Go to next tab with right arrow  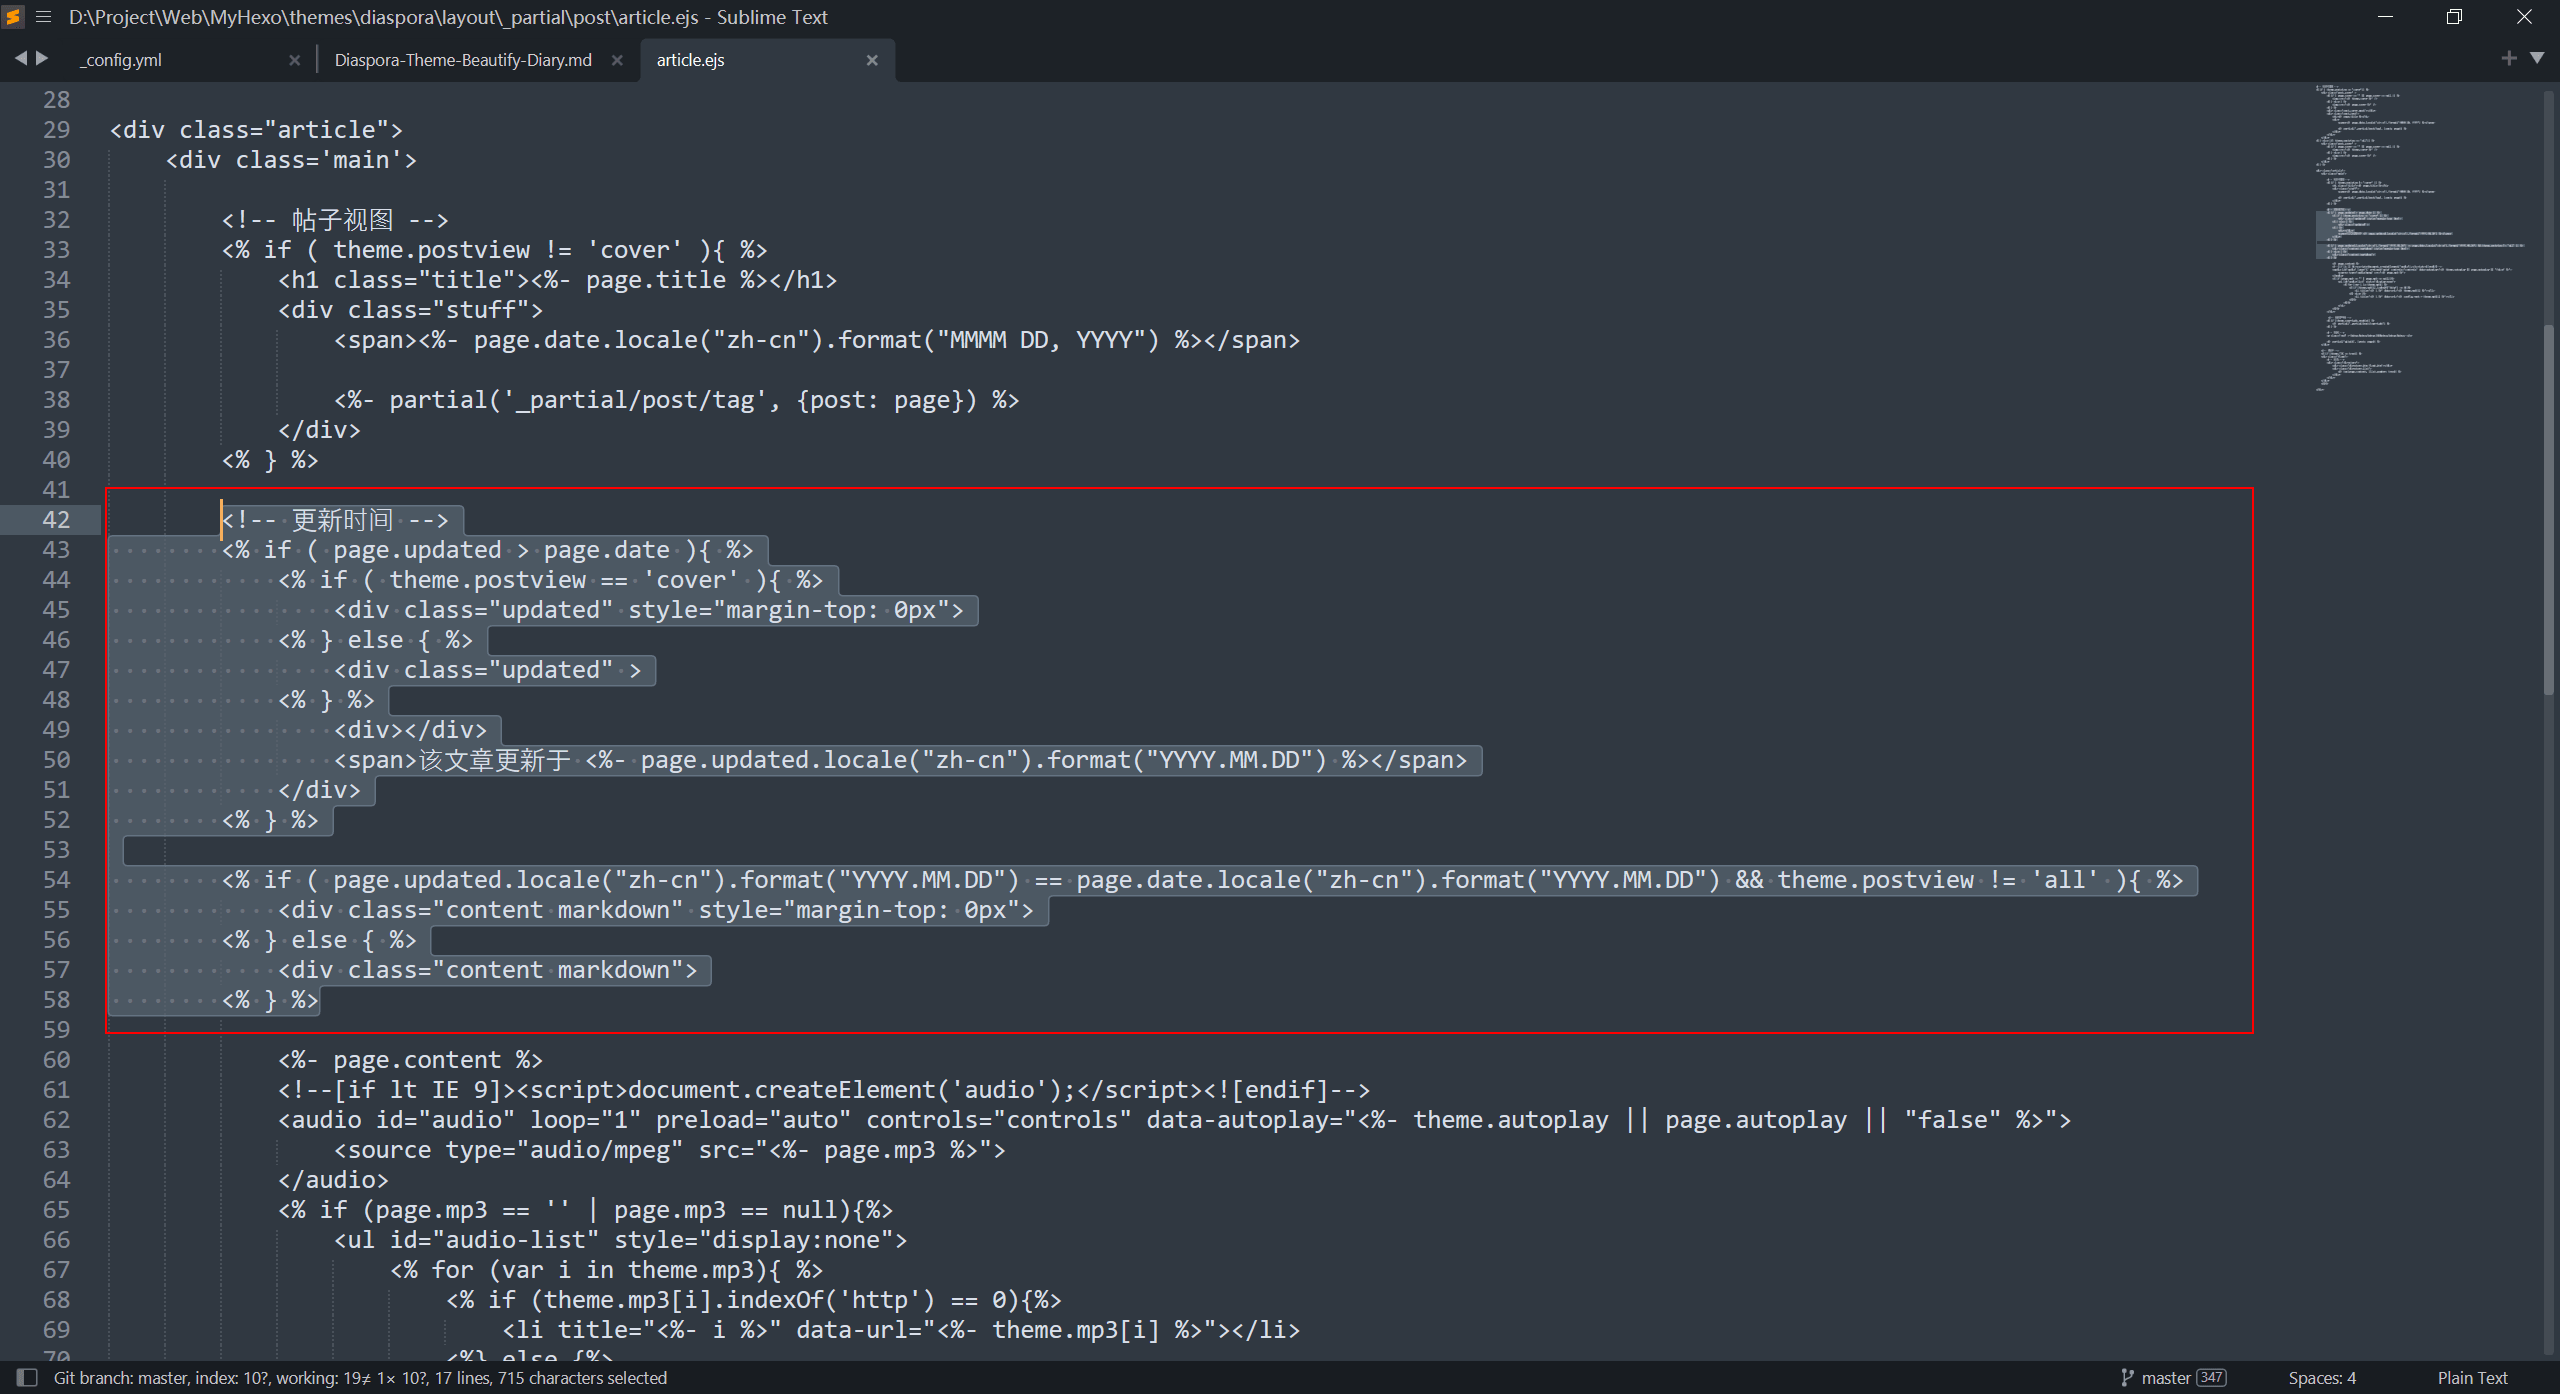(42, 59)
